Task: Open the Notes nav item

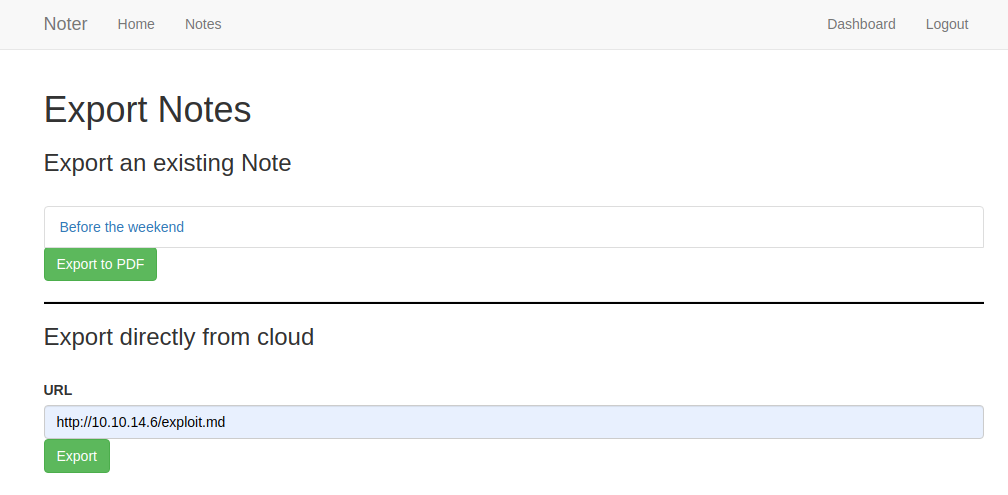Action: coord(203,24)
